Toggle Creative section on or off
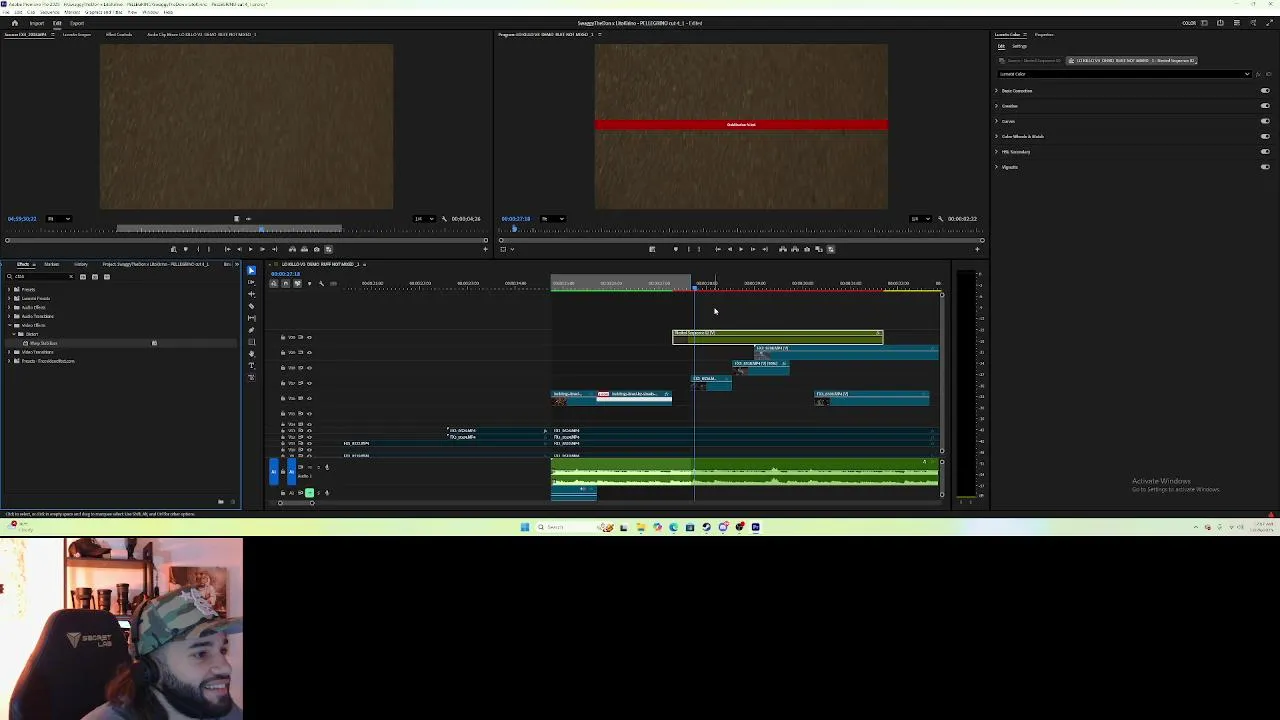This screenshot has height=720, width=1280. (1265, 106)
